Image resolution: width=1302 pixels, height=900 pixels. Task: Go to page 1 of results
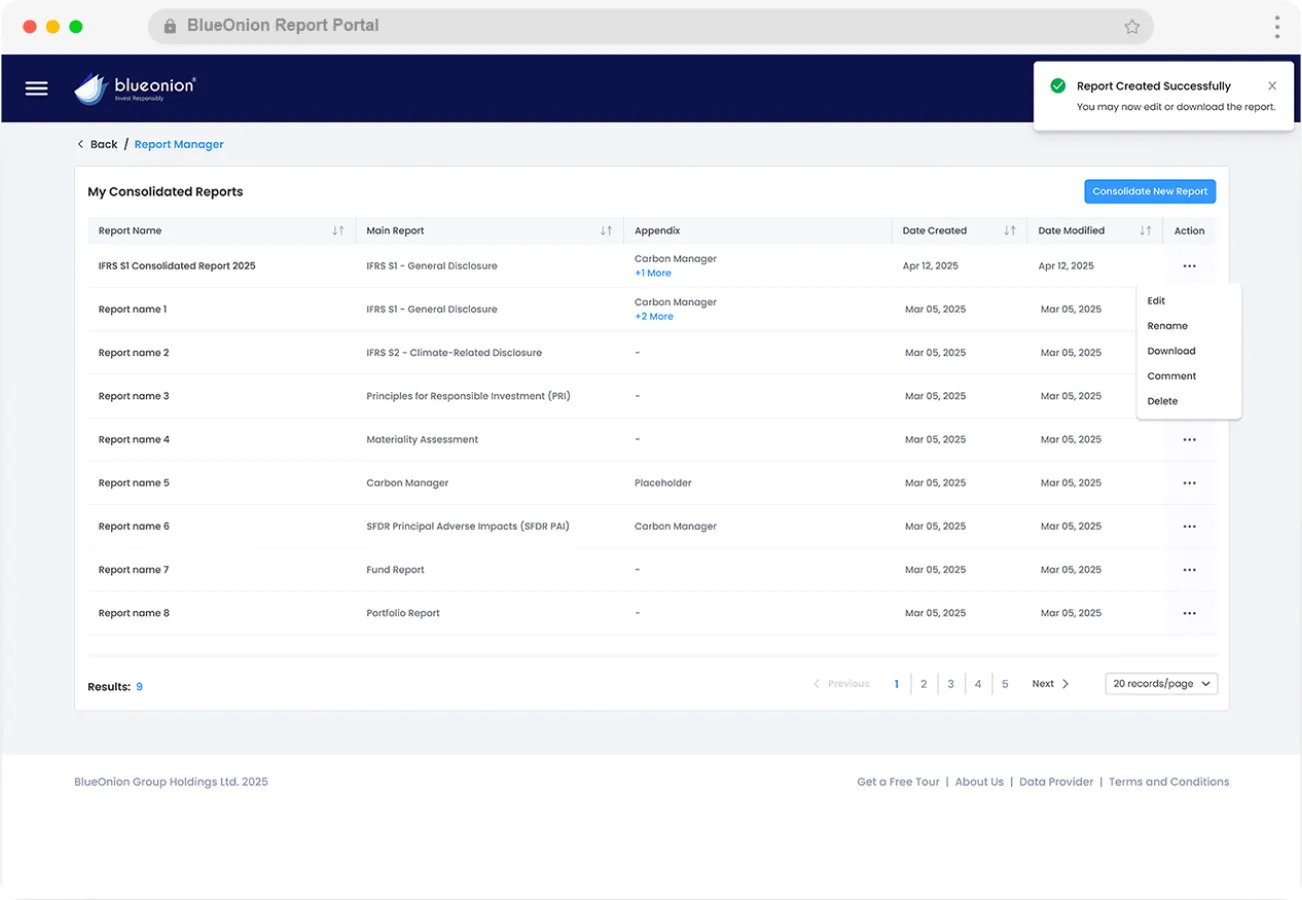[x=896, y=684]
